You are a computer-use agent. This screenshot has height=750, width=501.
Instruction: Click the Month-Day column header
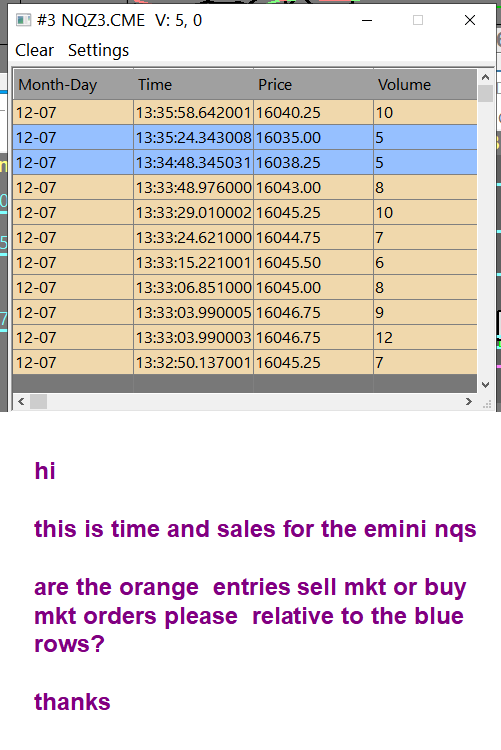(73, 85)
